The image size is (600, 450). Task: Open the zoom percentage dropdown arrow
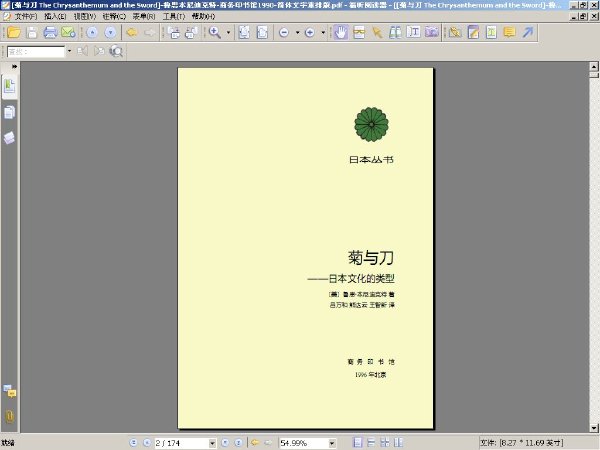pos(332,443)
